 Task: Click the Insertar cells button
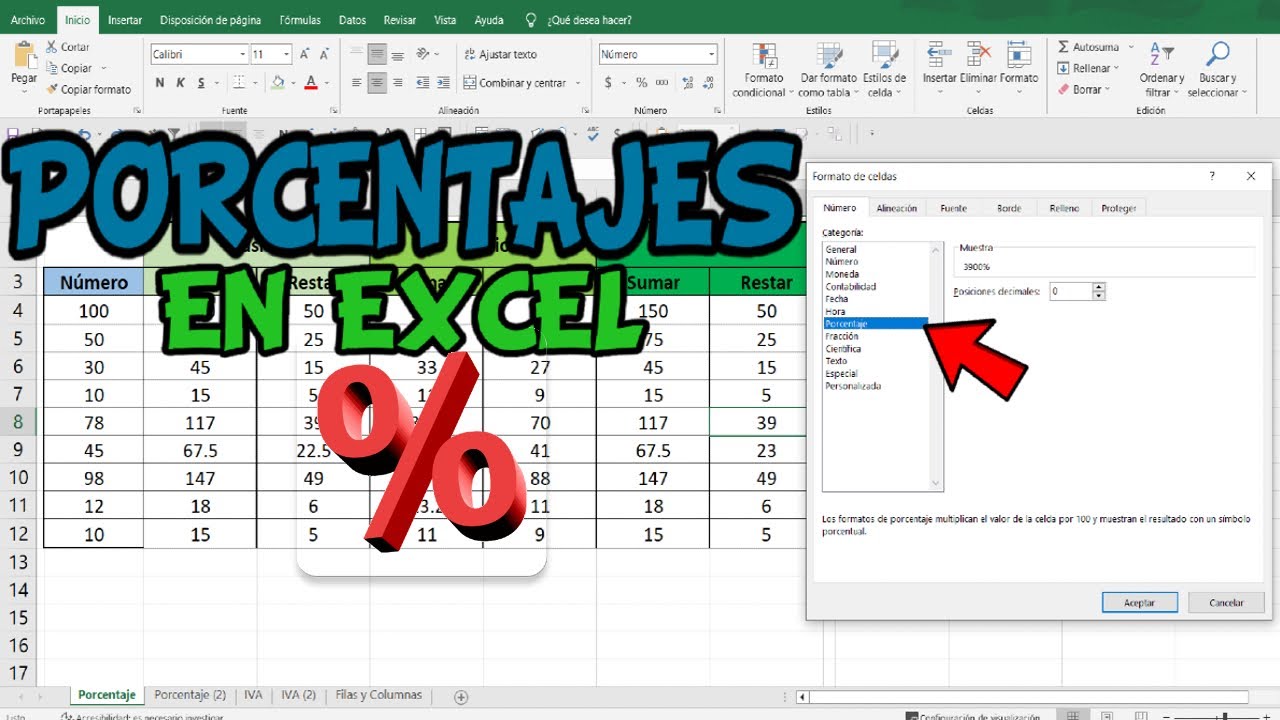pos(939,68)
